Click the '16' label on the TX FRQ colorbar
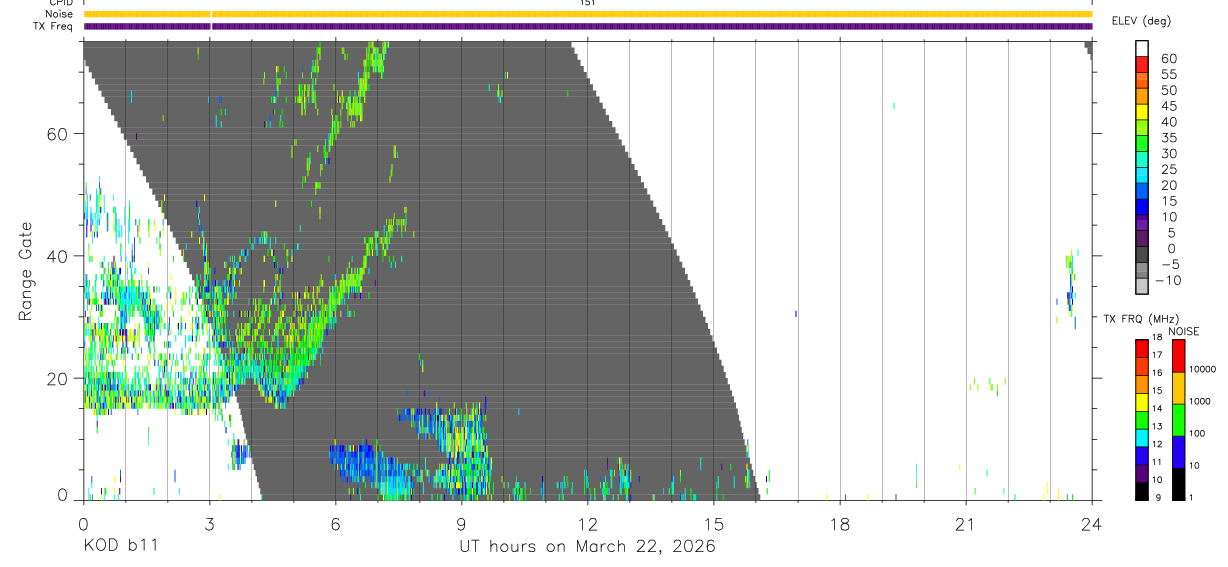The image size is (1228, 567). click(1157, 373)
